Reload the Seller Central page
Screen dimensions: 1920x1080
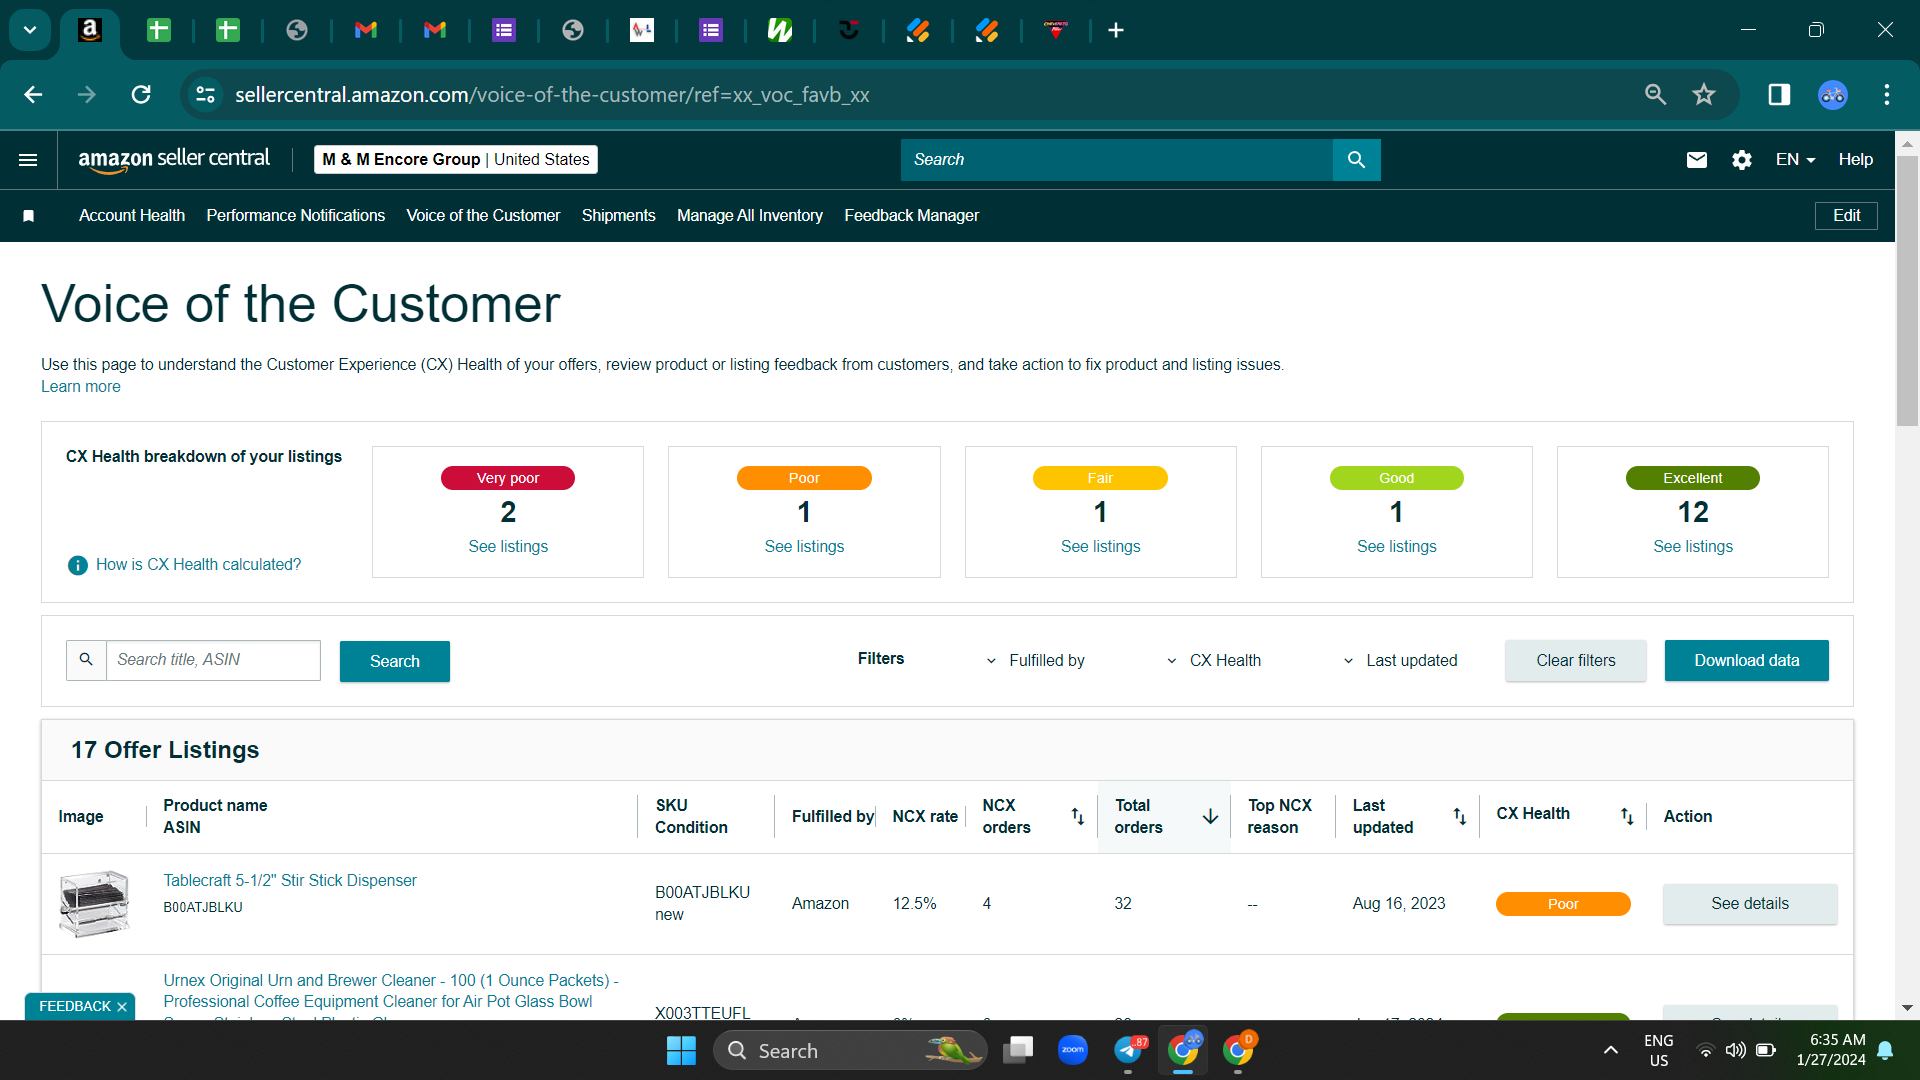pyautogui.click(x=141, y=94)
